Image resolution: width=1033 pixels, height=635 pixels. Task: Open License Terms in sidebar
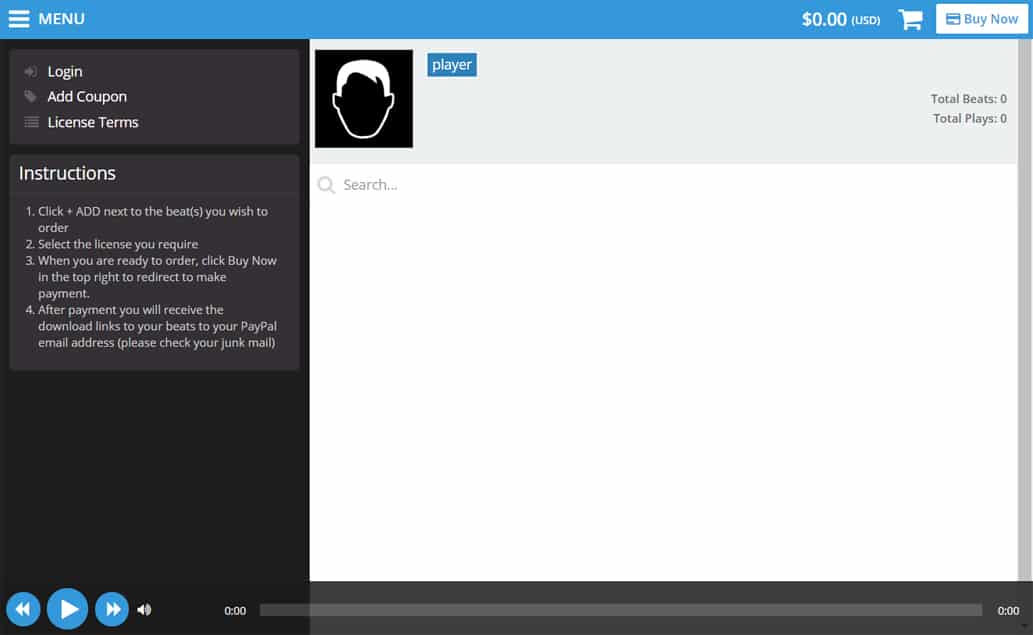pos(93,122)
